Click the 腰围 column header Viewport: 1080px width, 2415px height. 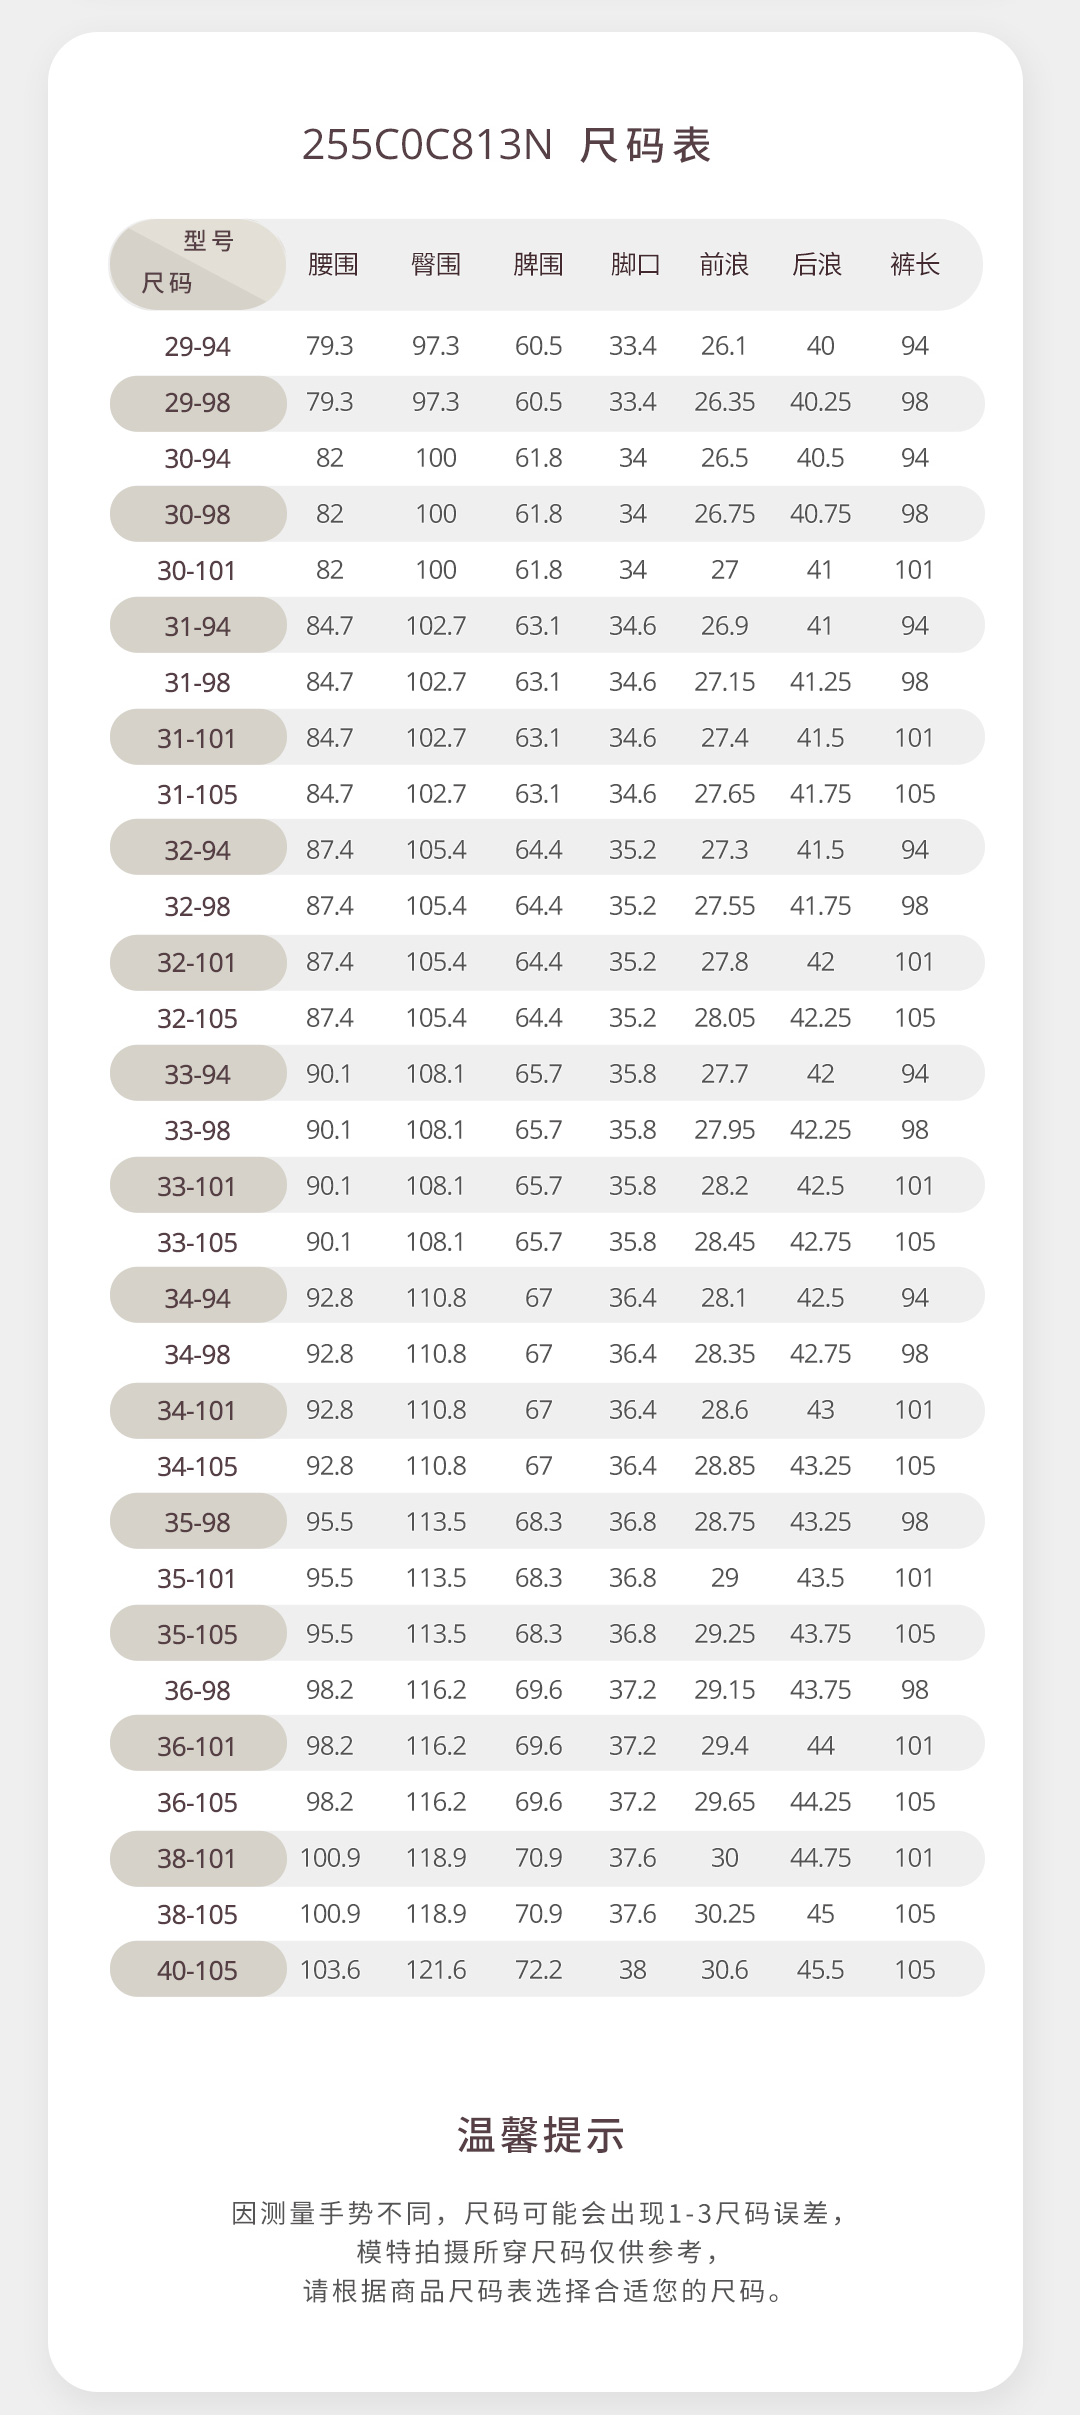coord(333,265)
